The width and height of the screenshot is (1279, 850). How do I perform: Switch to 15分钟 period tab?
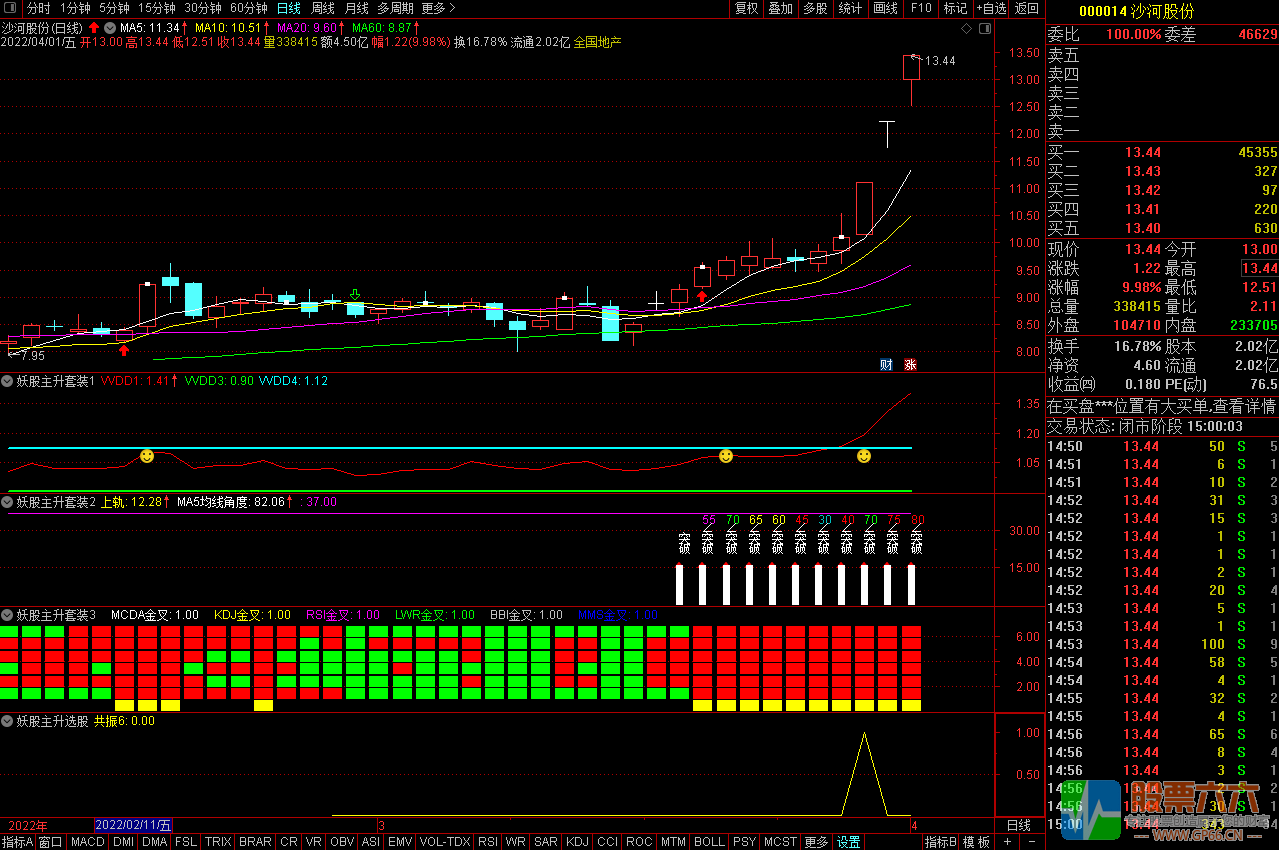coord(157,8)
